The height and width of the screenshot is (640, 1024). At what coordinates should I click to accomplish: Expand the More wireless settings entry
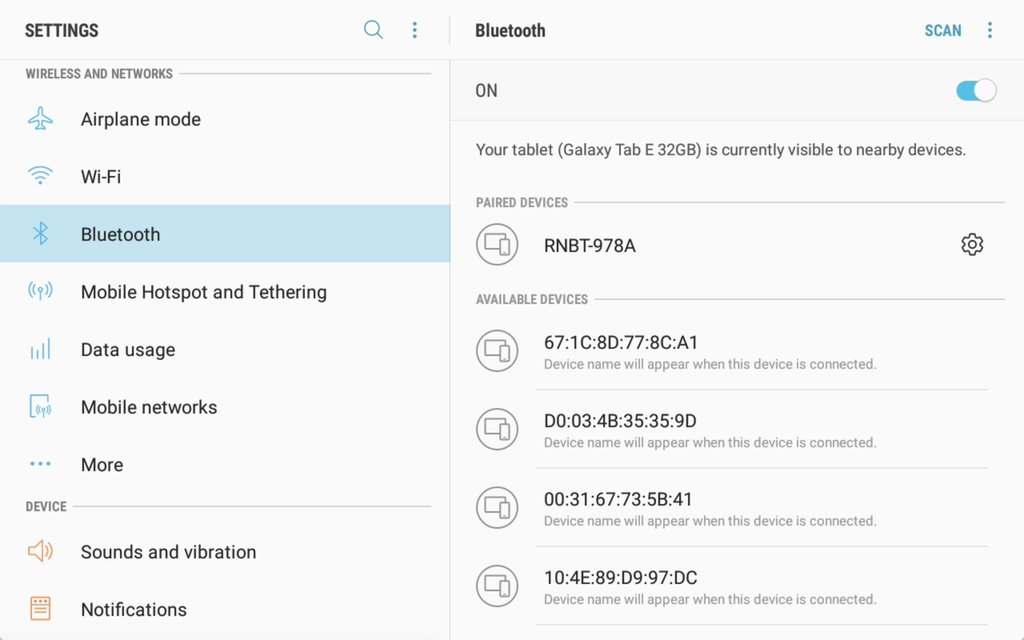click(102, 464)
